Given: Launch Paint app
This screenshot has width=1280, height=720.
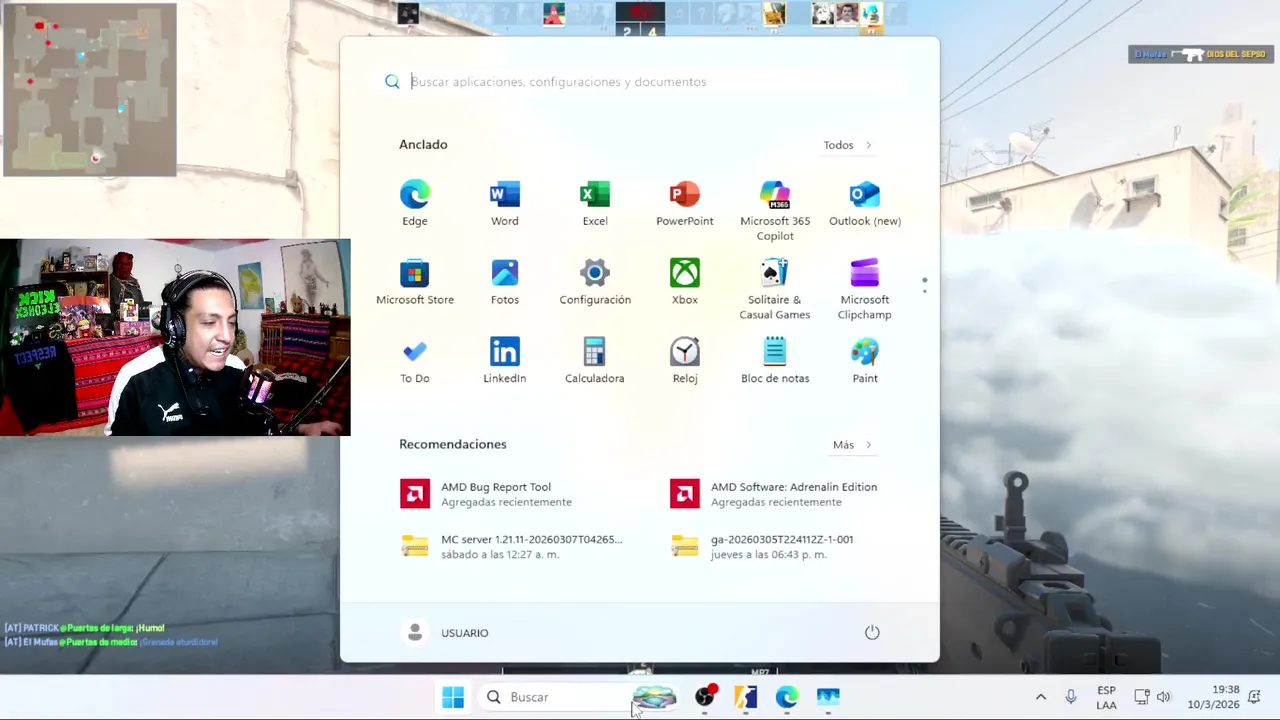Looking at the screenshot, I should click(x=865, y=361).
